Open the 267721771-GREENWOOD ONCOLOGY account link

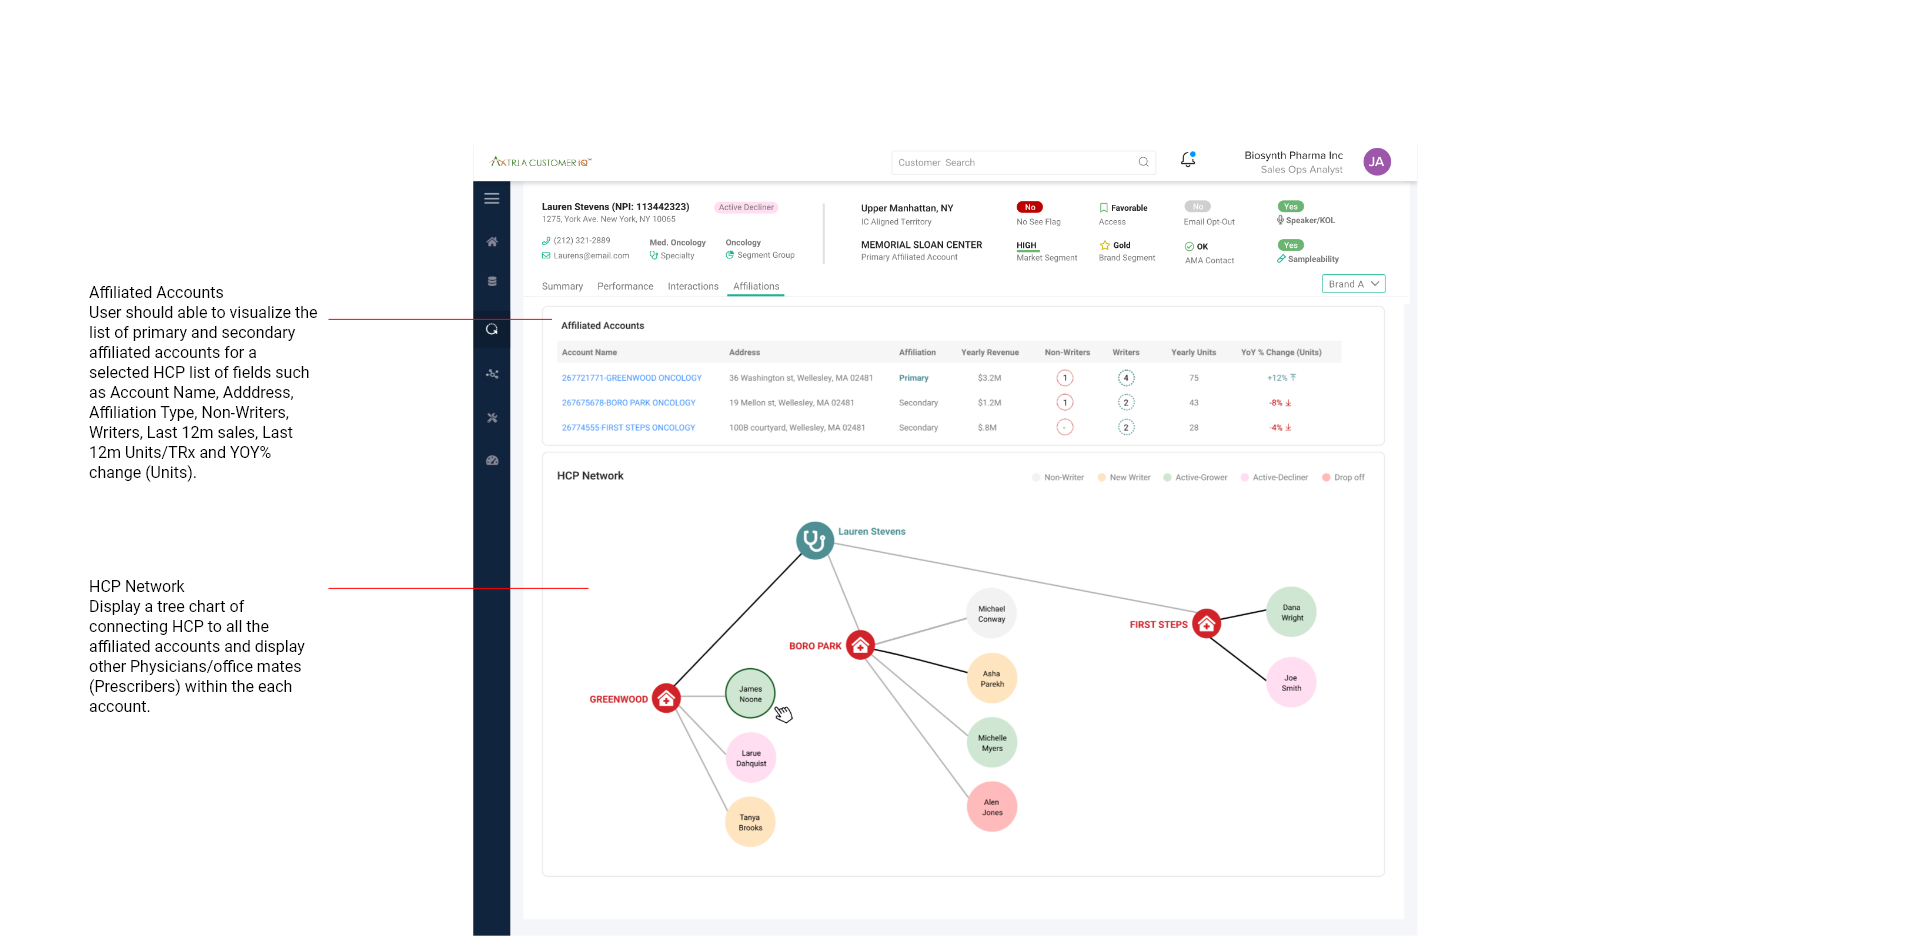(x=631, y=378)
